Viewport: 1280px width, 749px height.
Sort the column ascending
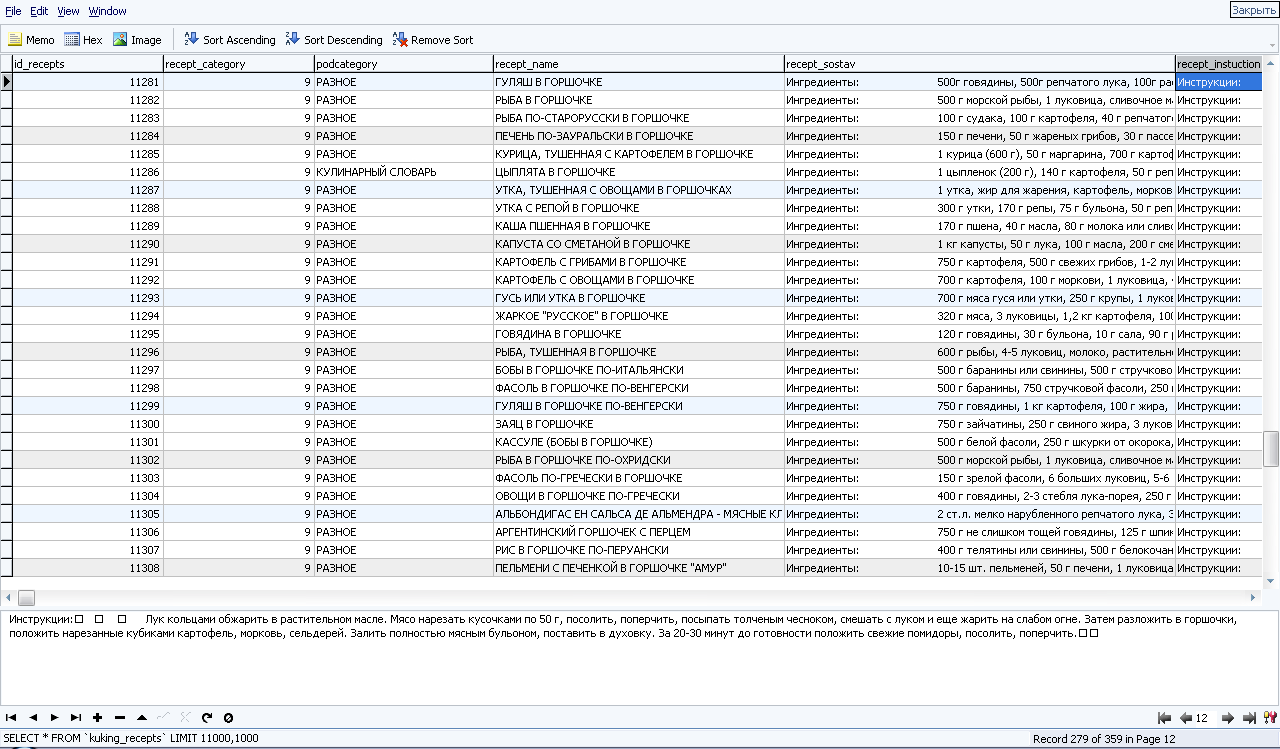pos(229,40)
